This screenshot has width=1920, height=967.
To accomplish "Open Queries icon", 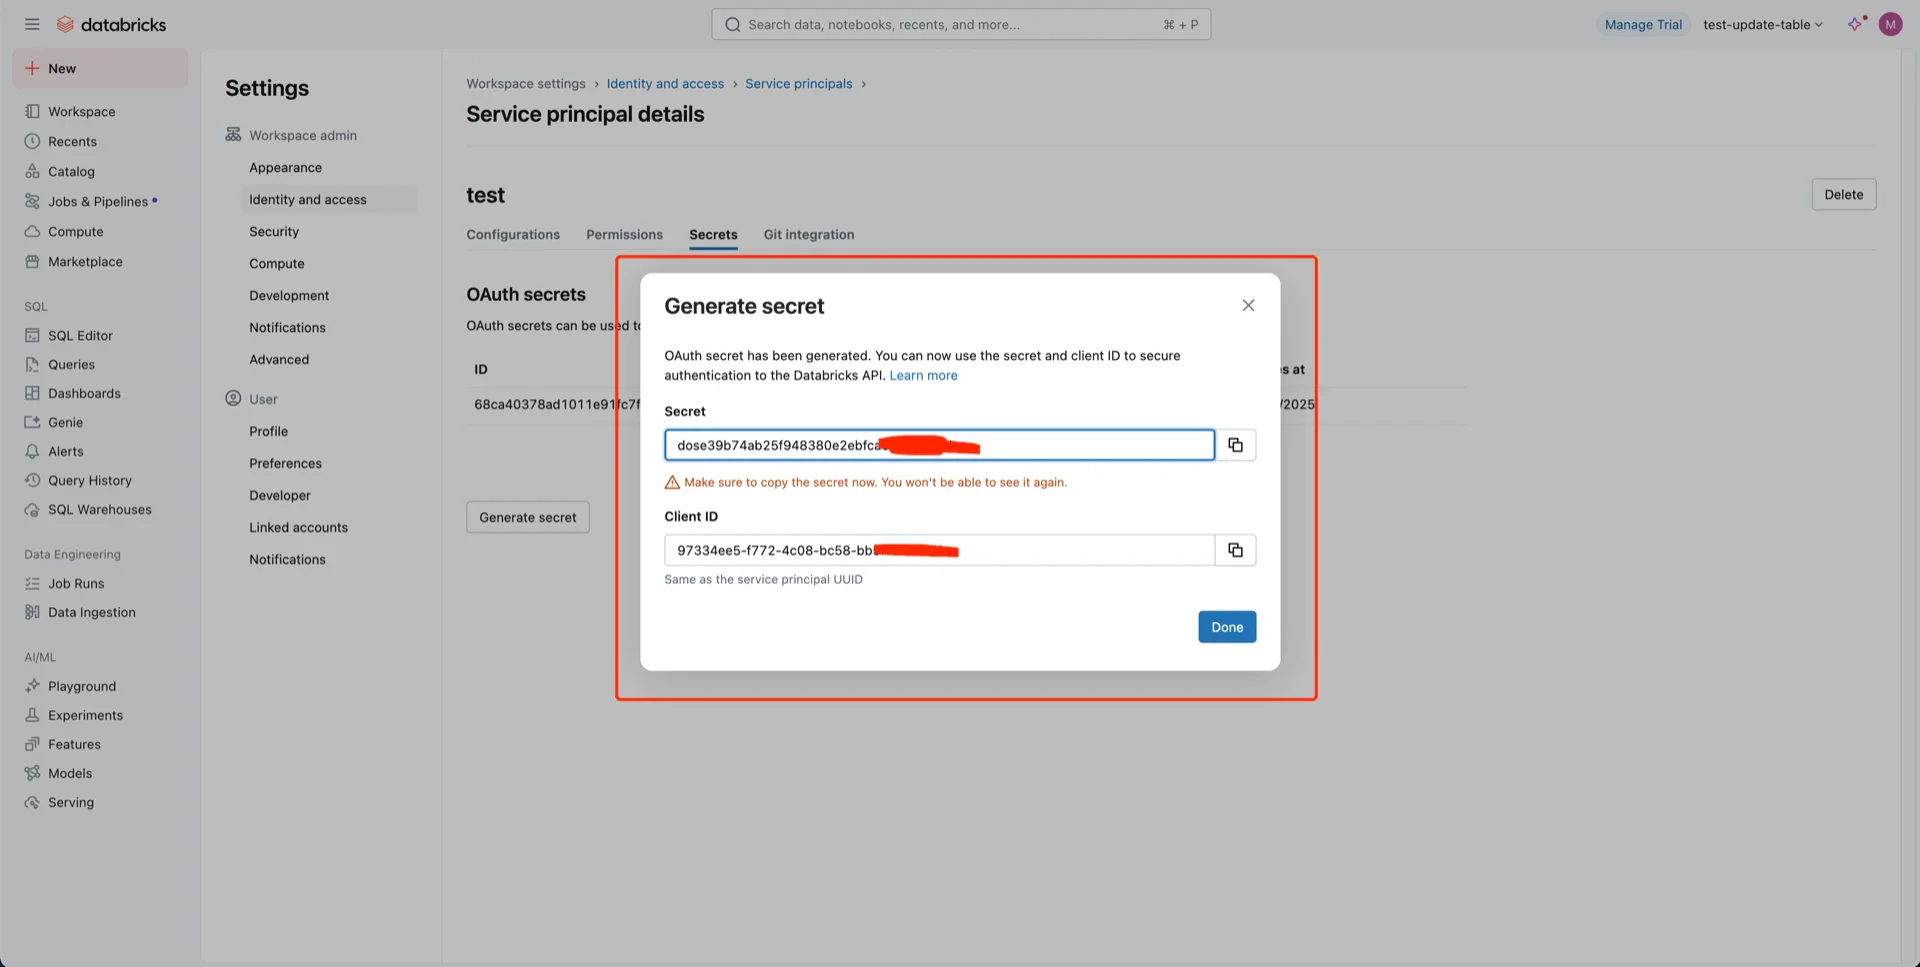I will (32, 364).
